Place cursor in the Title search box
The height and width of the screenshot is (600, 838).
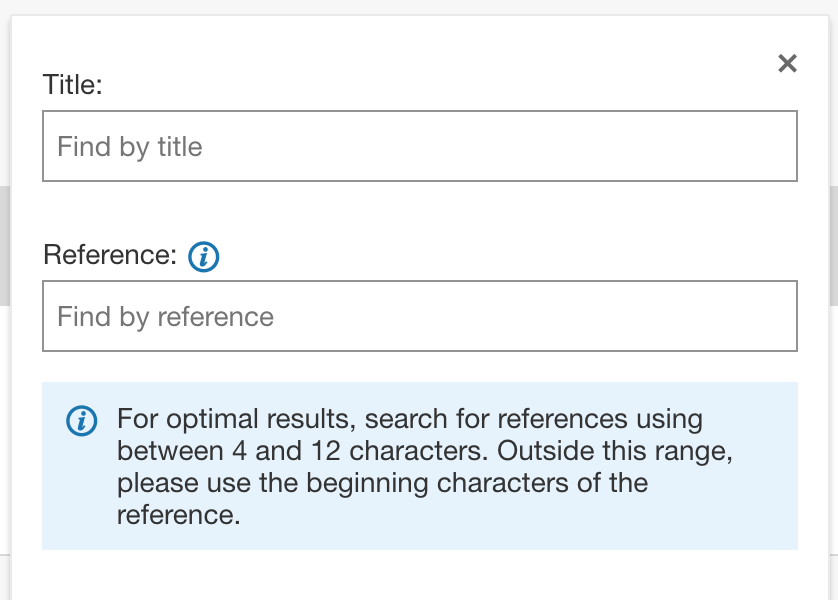(x=420, y=146)
